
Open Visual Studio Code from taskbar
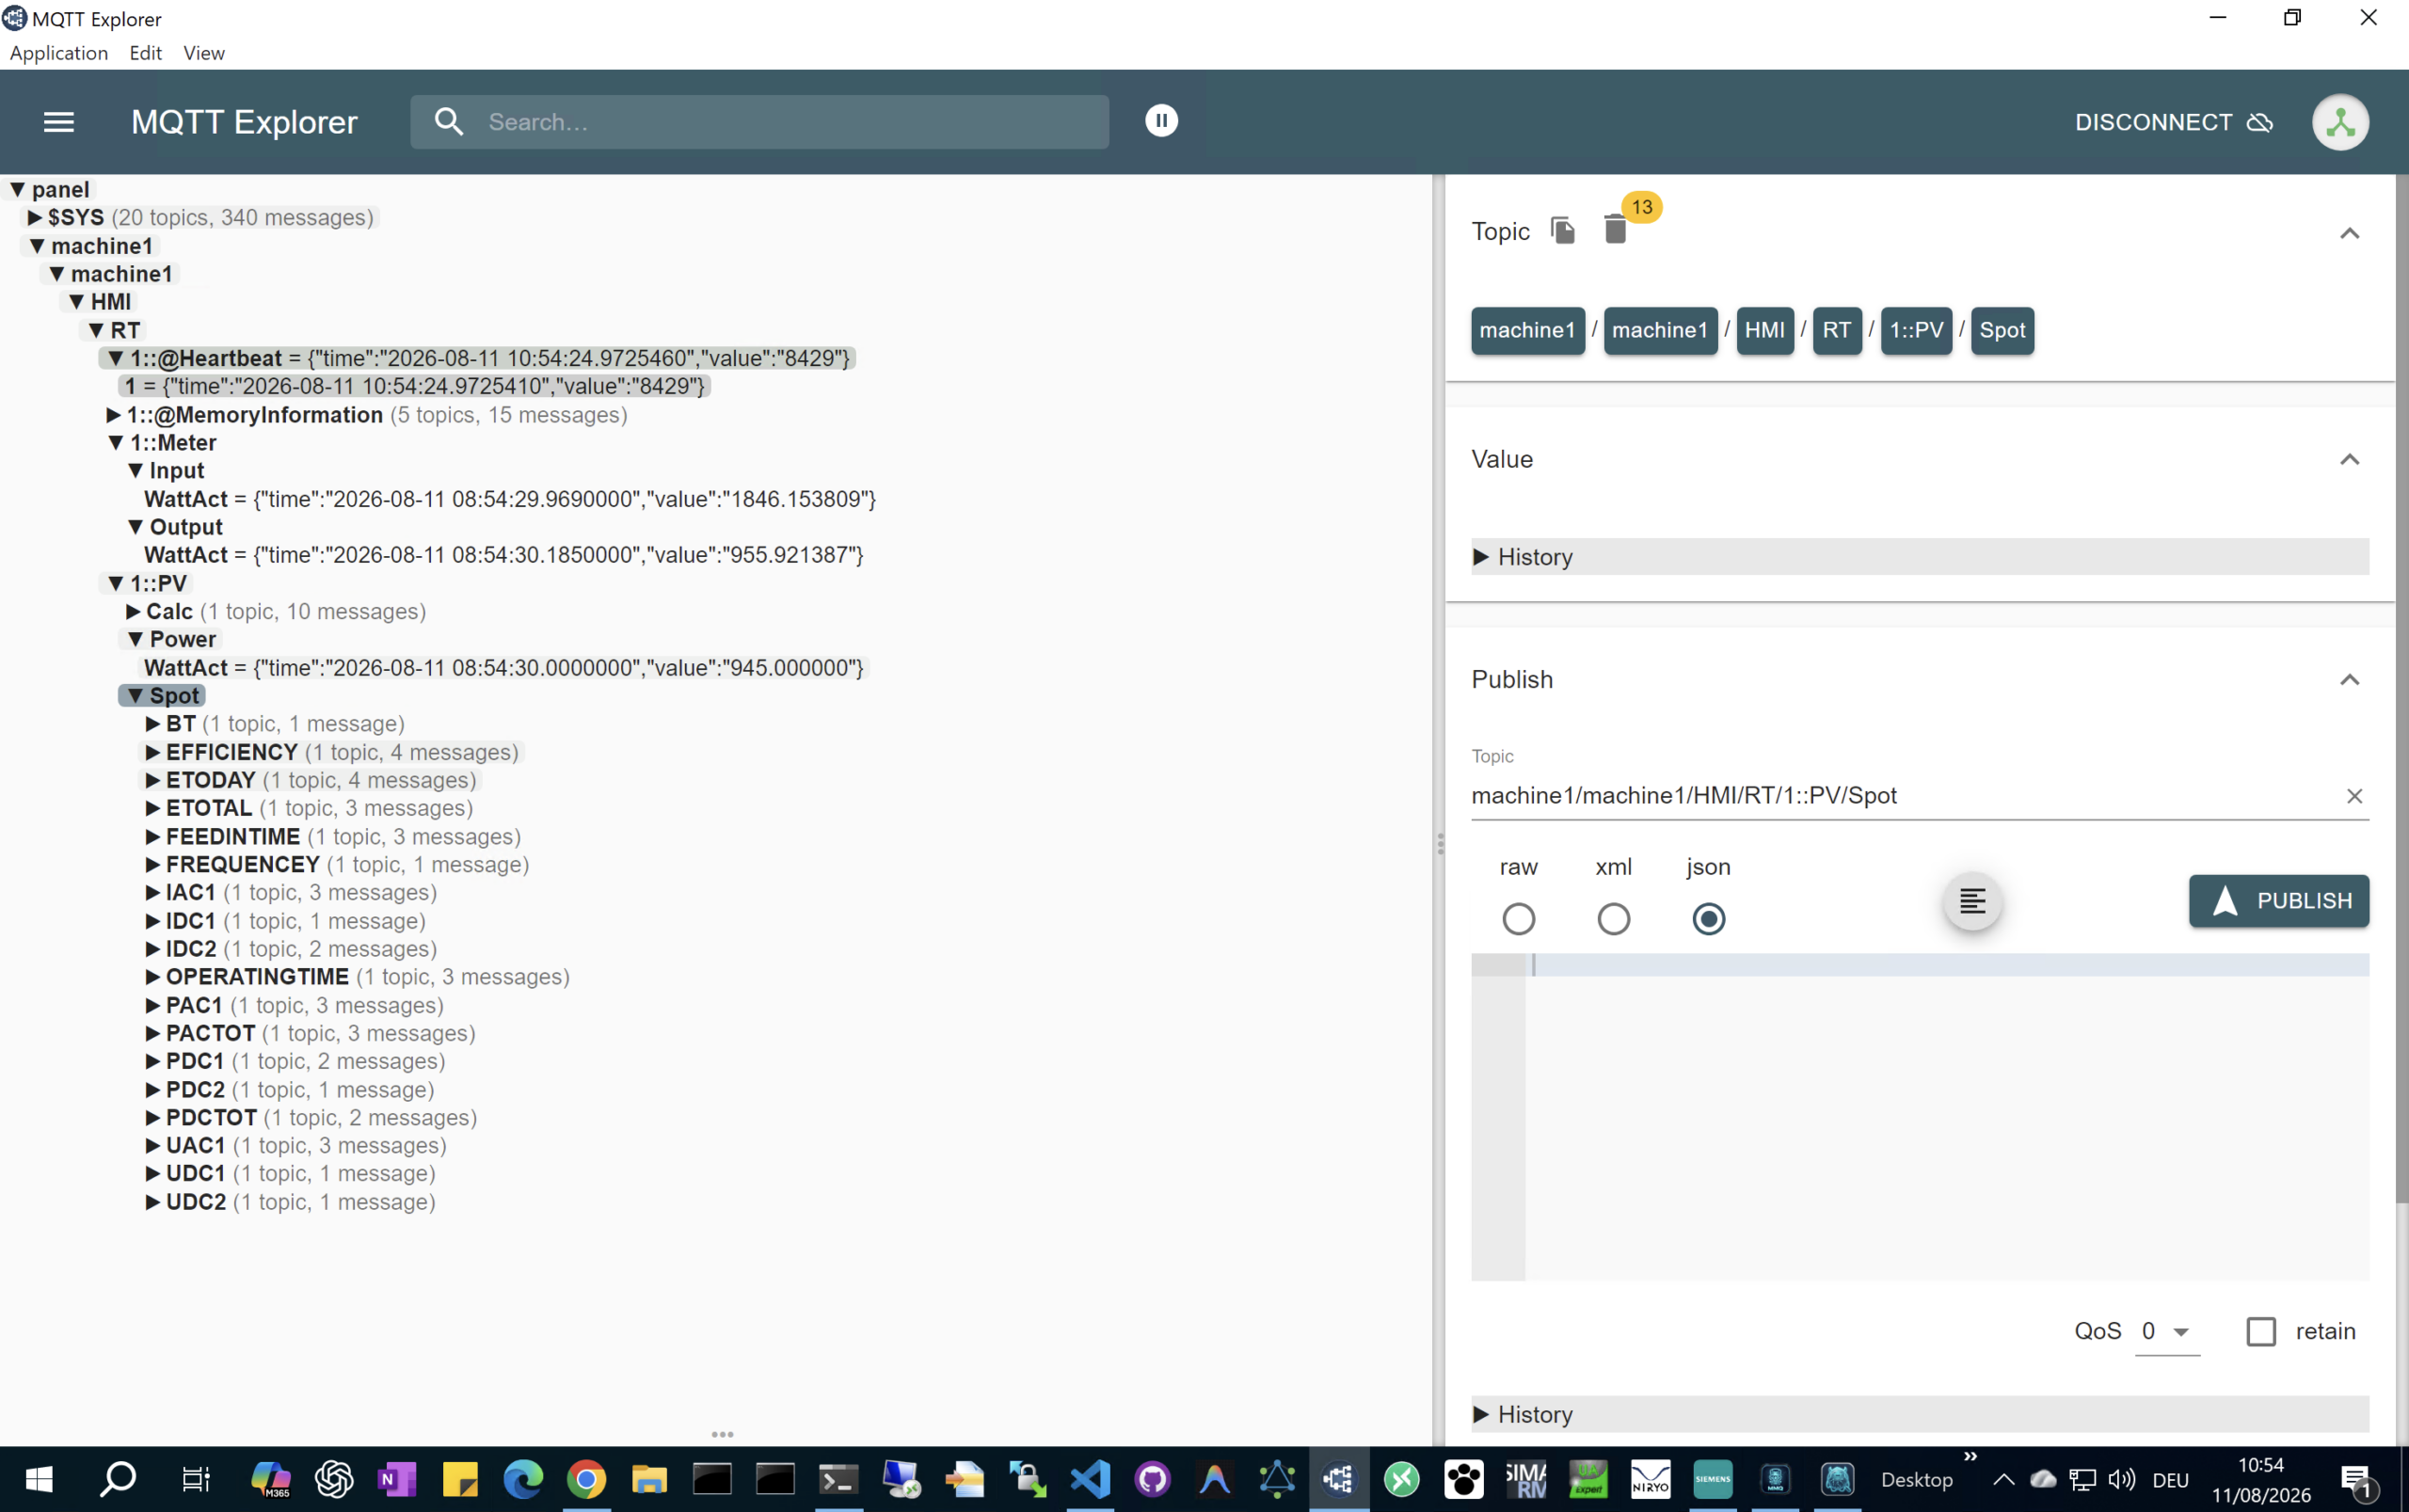coord(1090,1479)
